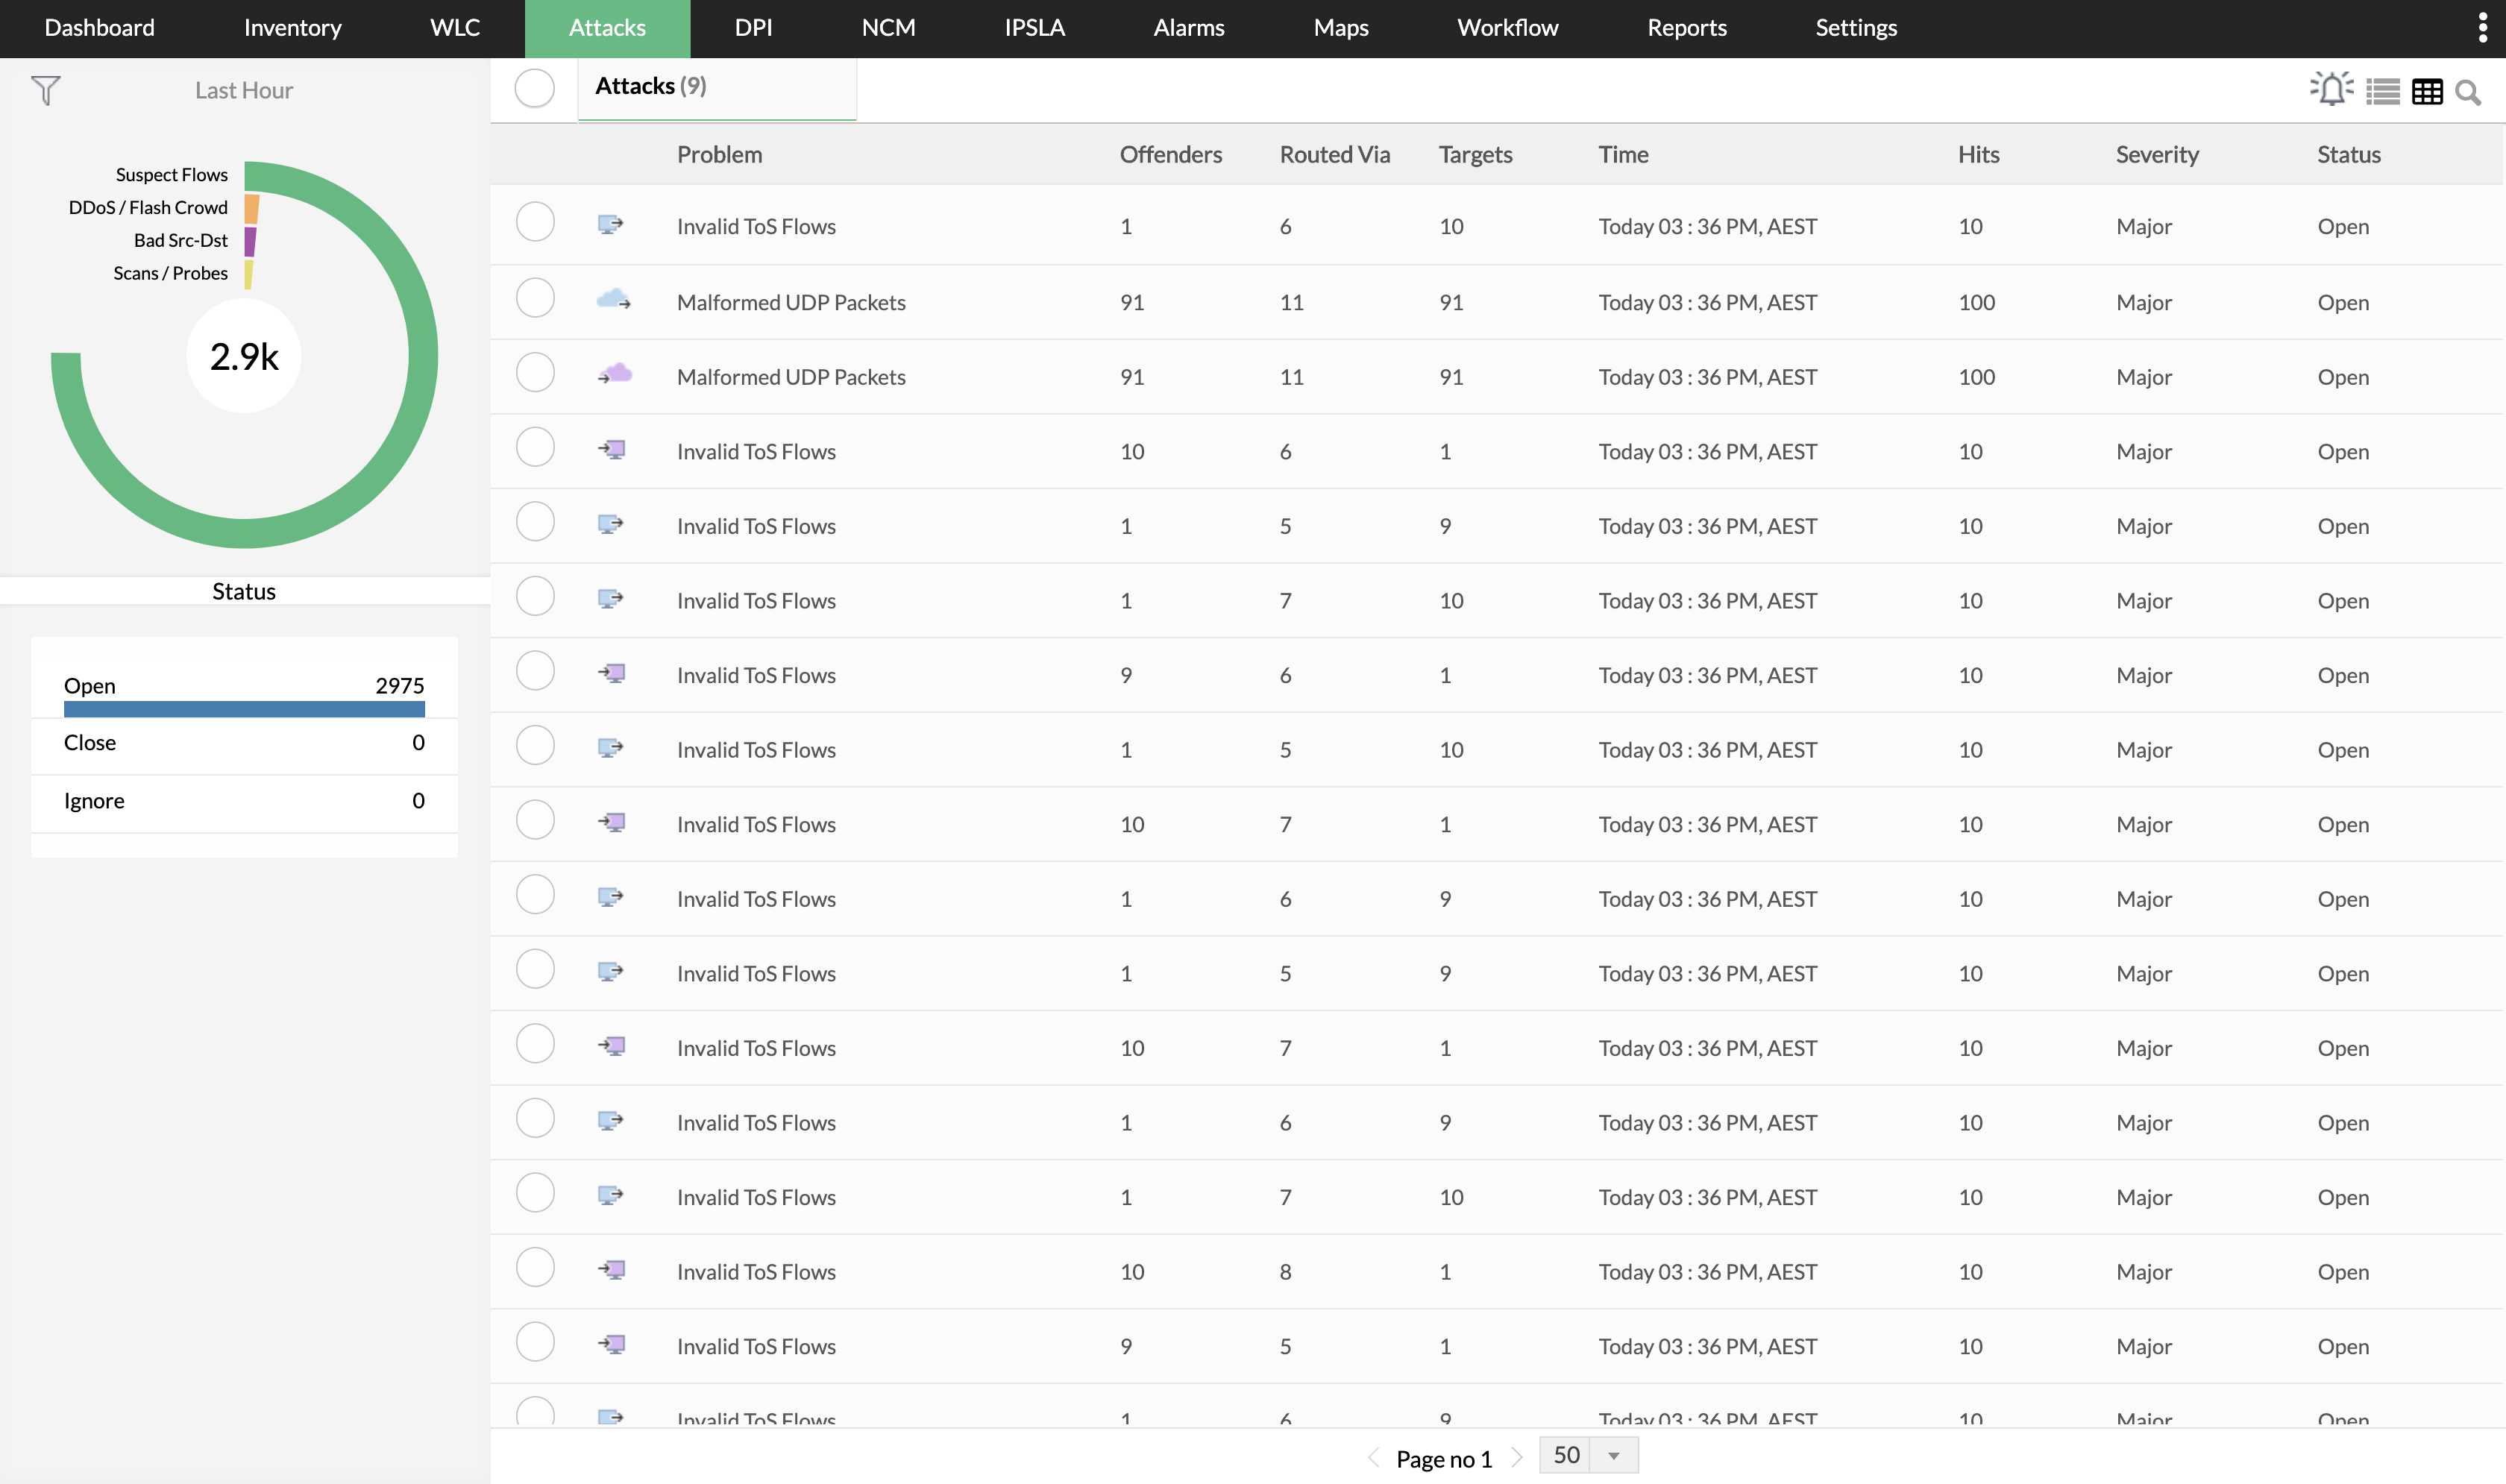Toggle the select-all circle beside Attacks tab
Screen dimensions: 2506x1484
535,88
